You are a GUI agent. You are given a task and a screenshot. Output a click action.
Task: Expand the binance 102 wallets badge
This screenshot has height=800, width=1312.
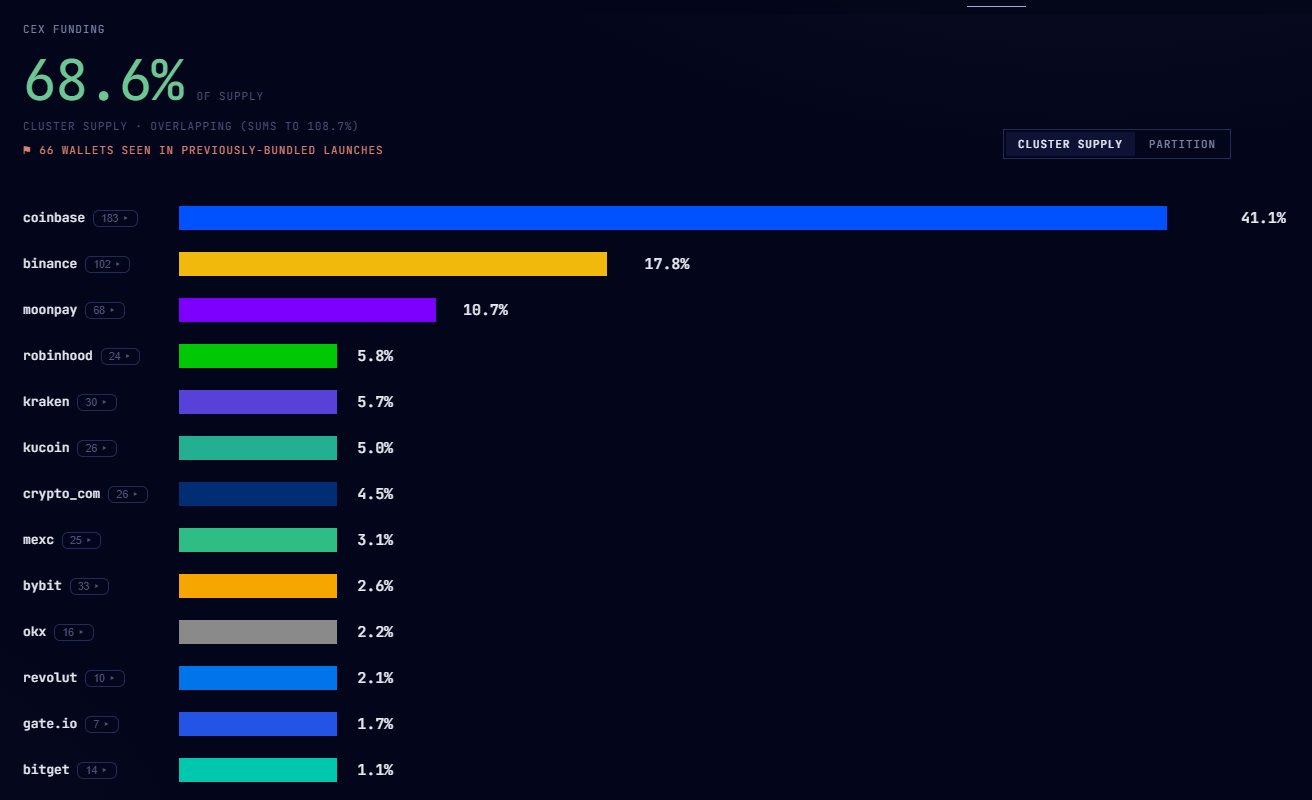[108, 264]
